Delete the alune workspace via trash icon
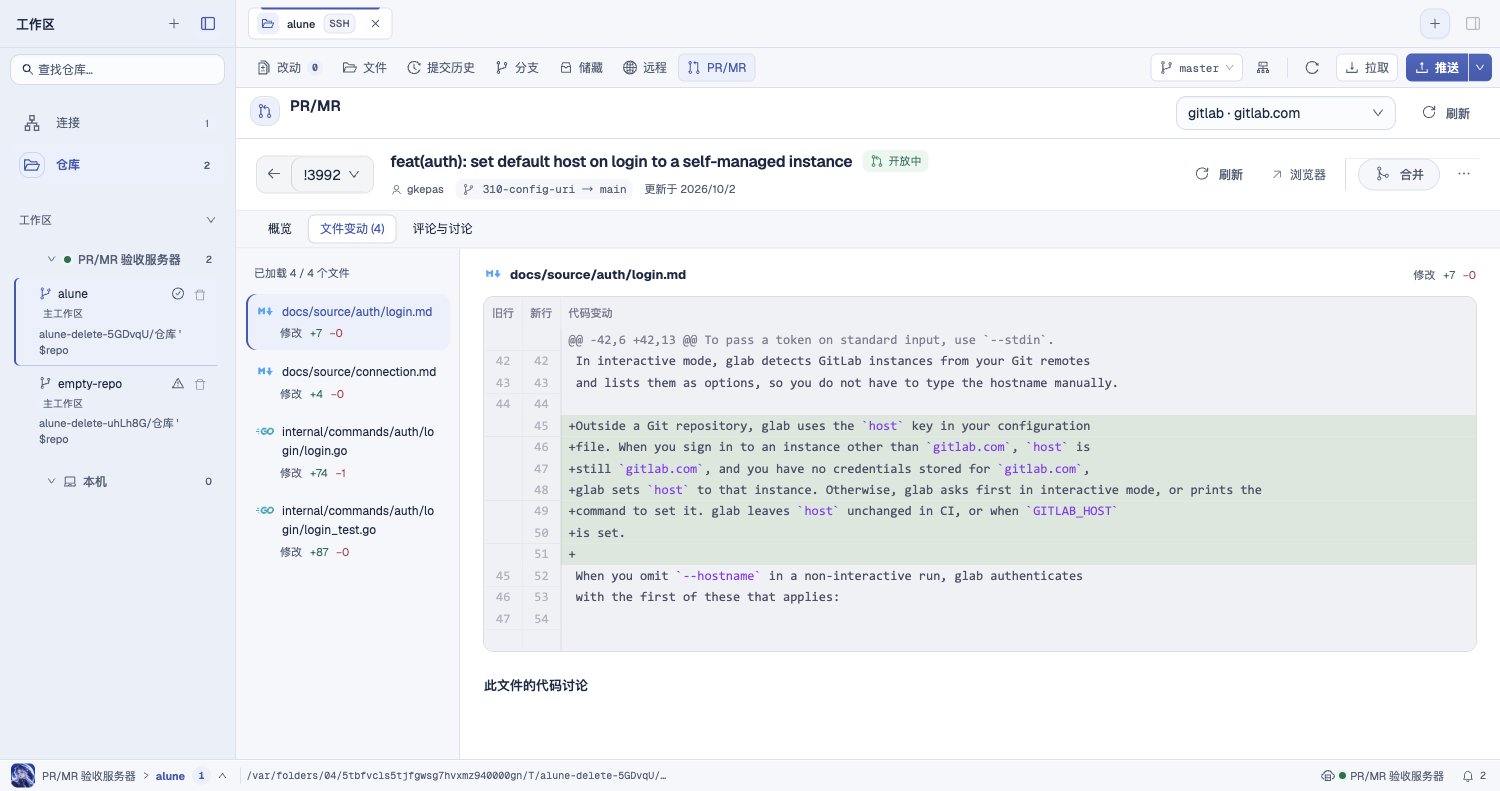1500x791 pixels. click(200, 294)
